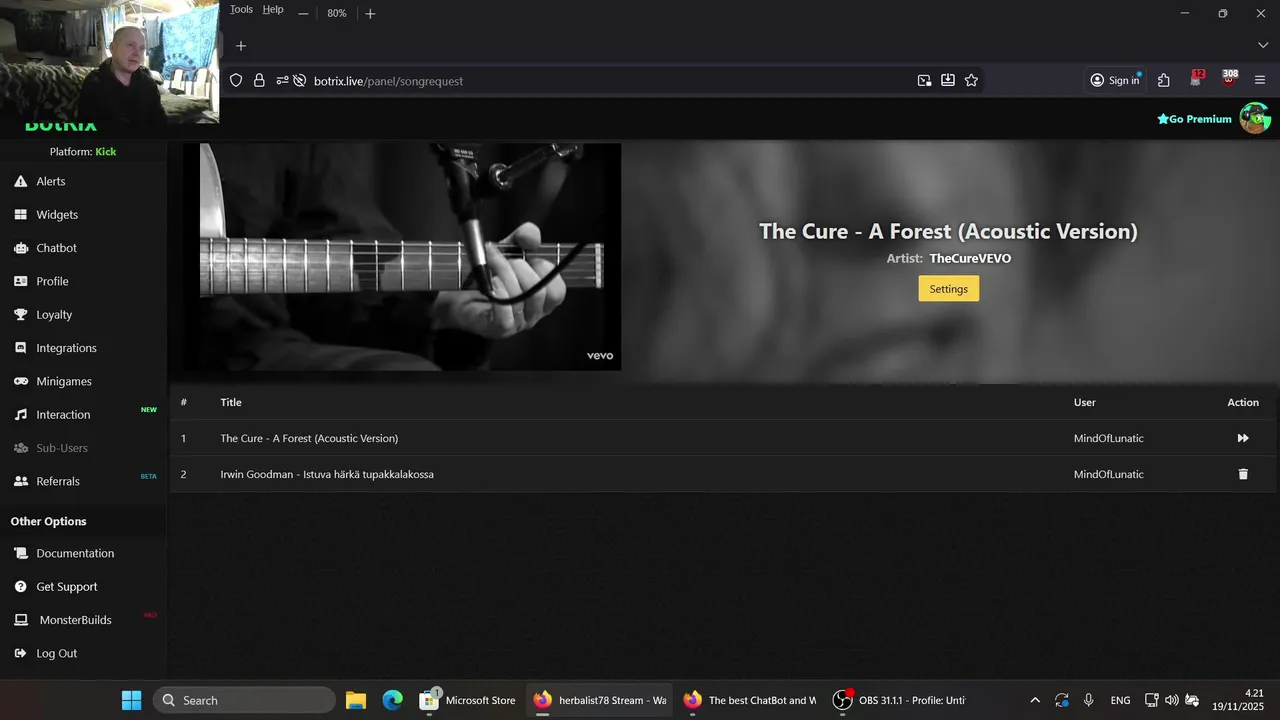Delete the Irwin Goodman song request
The image size is (1280, 720).
[x=1243, y=474]
